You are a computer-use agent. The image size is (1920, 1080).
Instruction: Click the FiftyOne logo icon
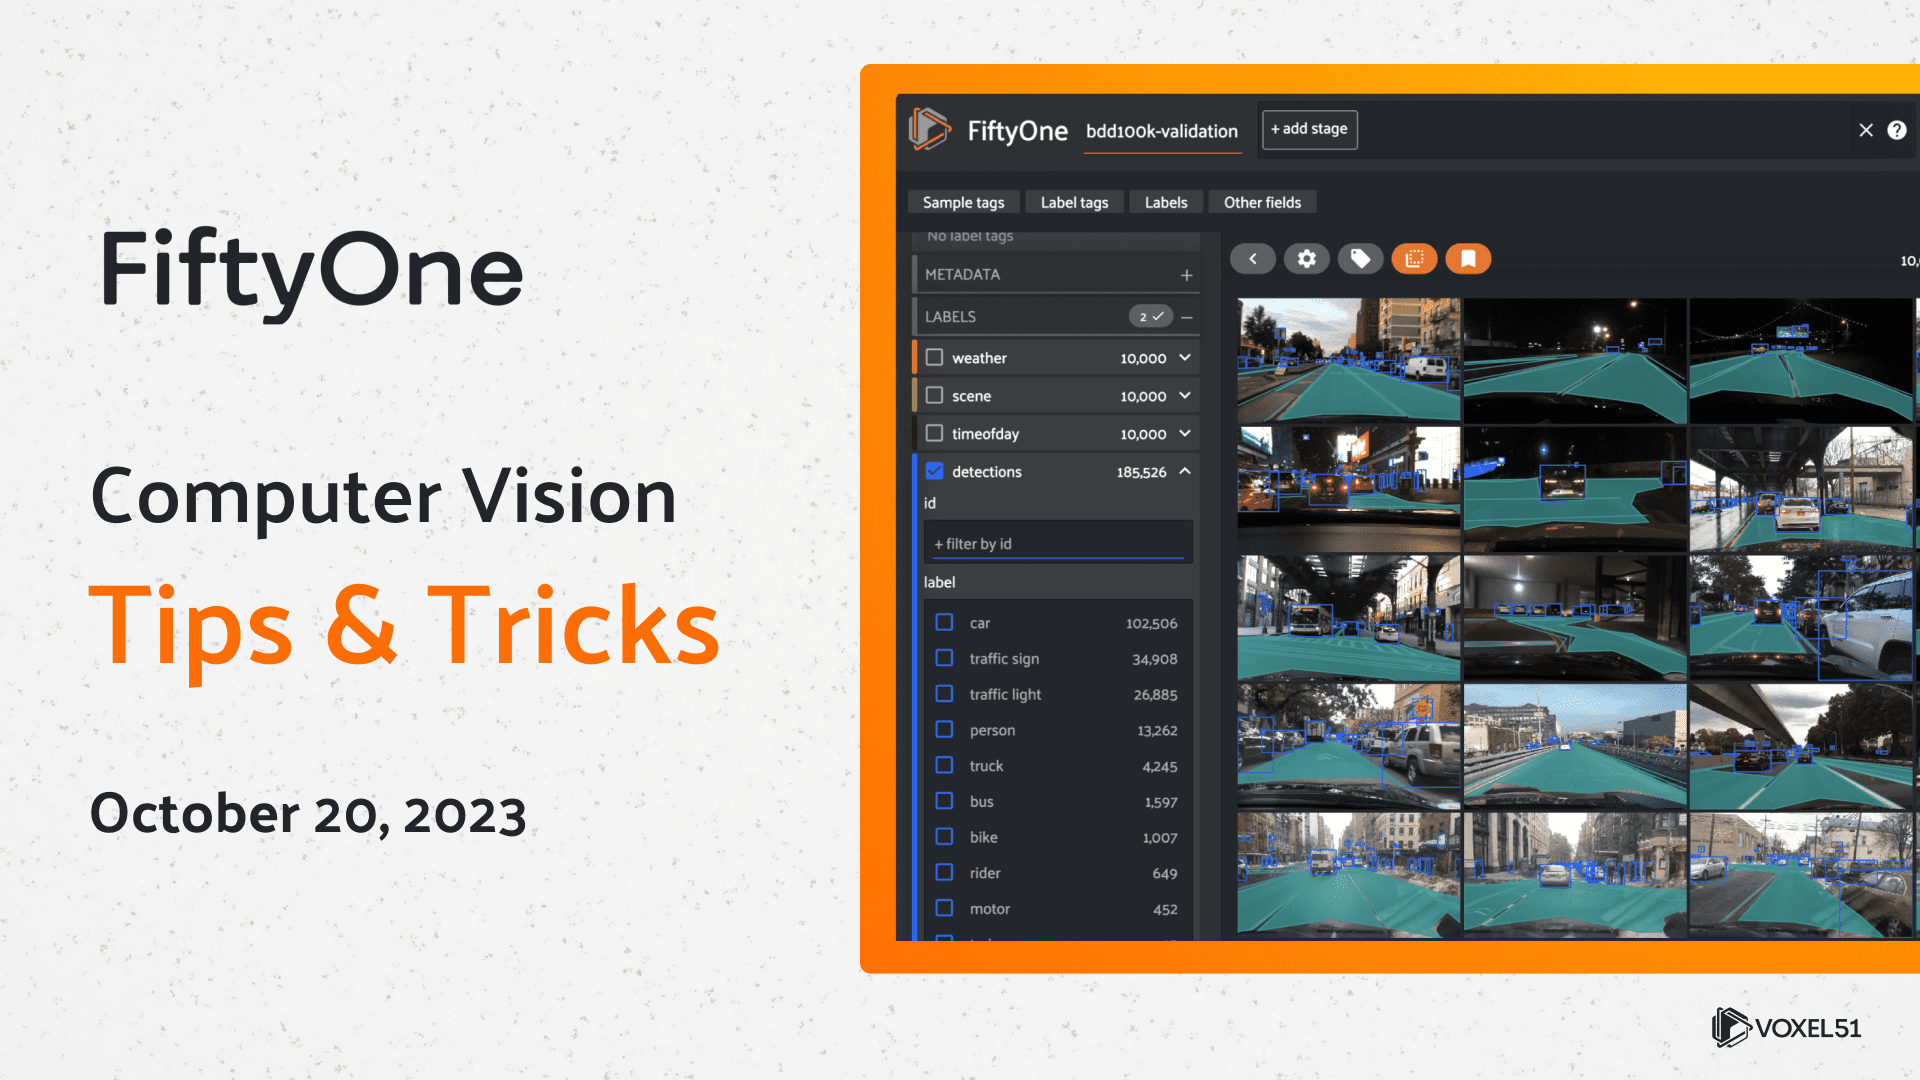pos(929,130)
